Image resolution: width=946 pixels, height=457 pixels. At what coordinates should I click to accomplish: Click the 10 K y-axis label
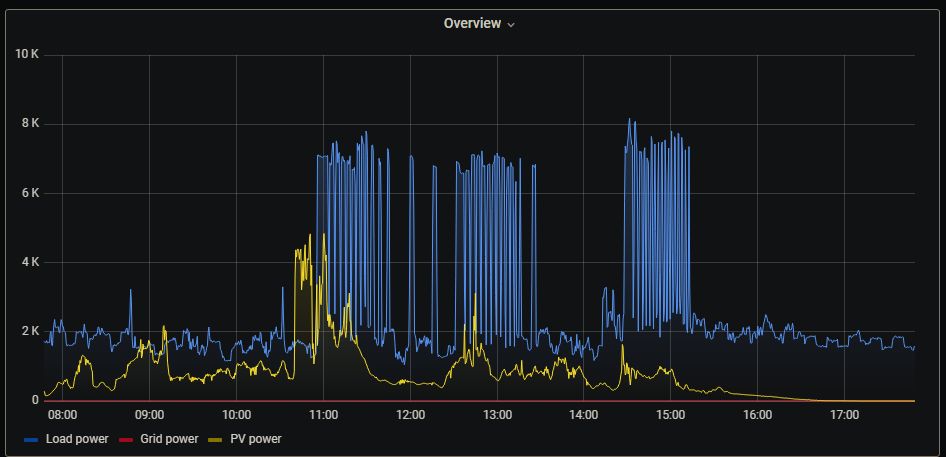tap(27, 54)
